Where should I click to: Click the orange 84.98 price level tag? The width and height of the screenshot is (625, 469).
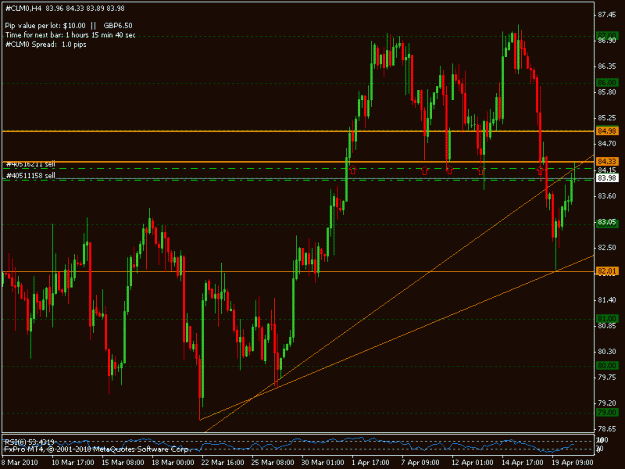click(607, 131)
